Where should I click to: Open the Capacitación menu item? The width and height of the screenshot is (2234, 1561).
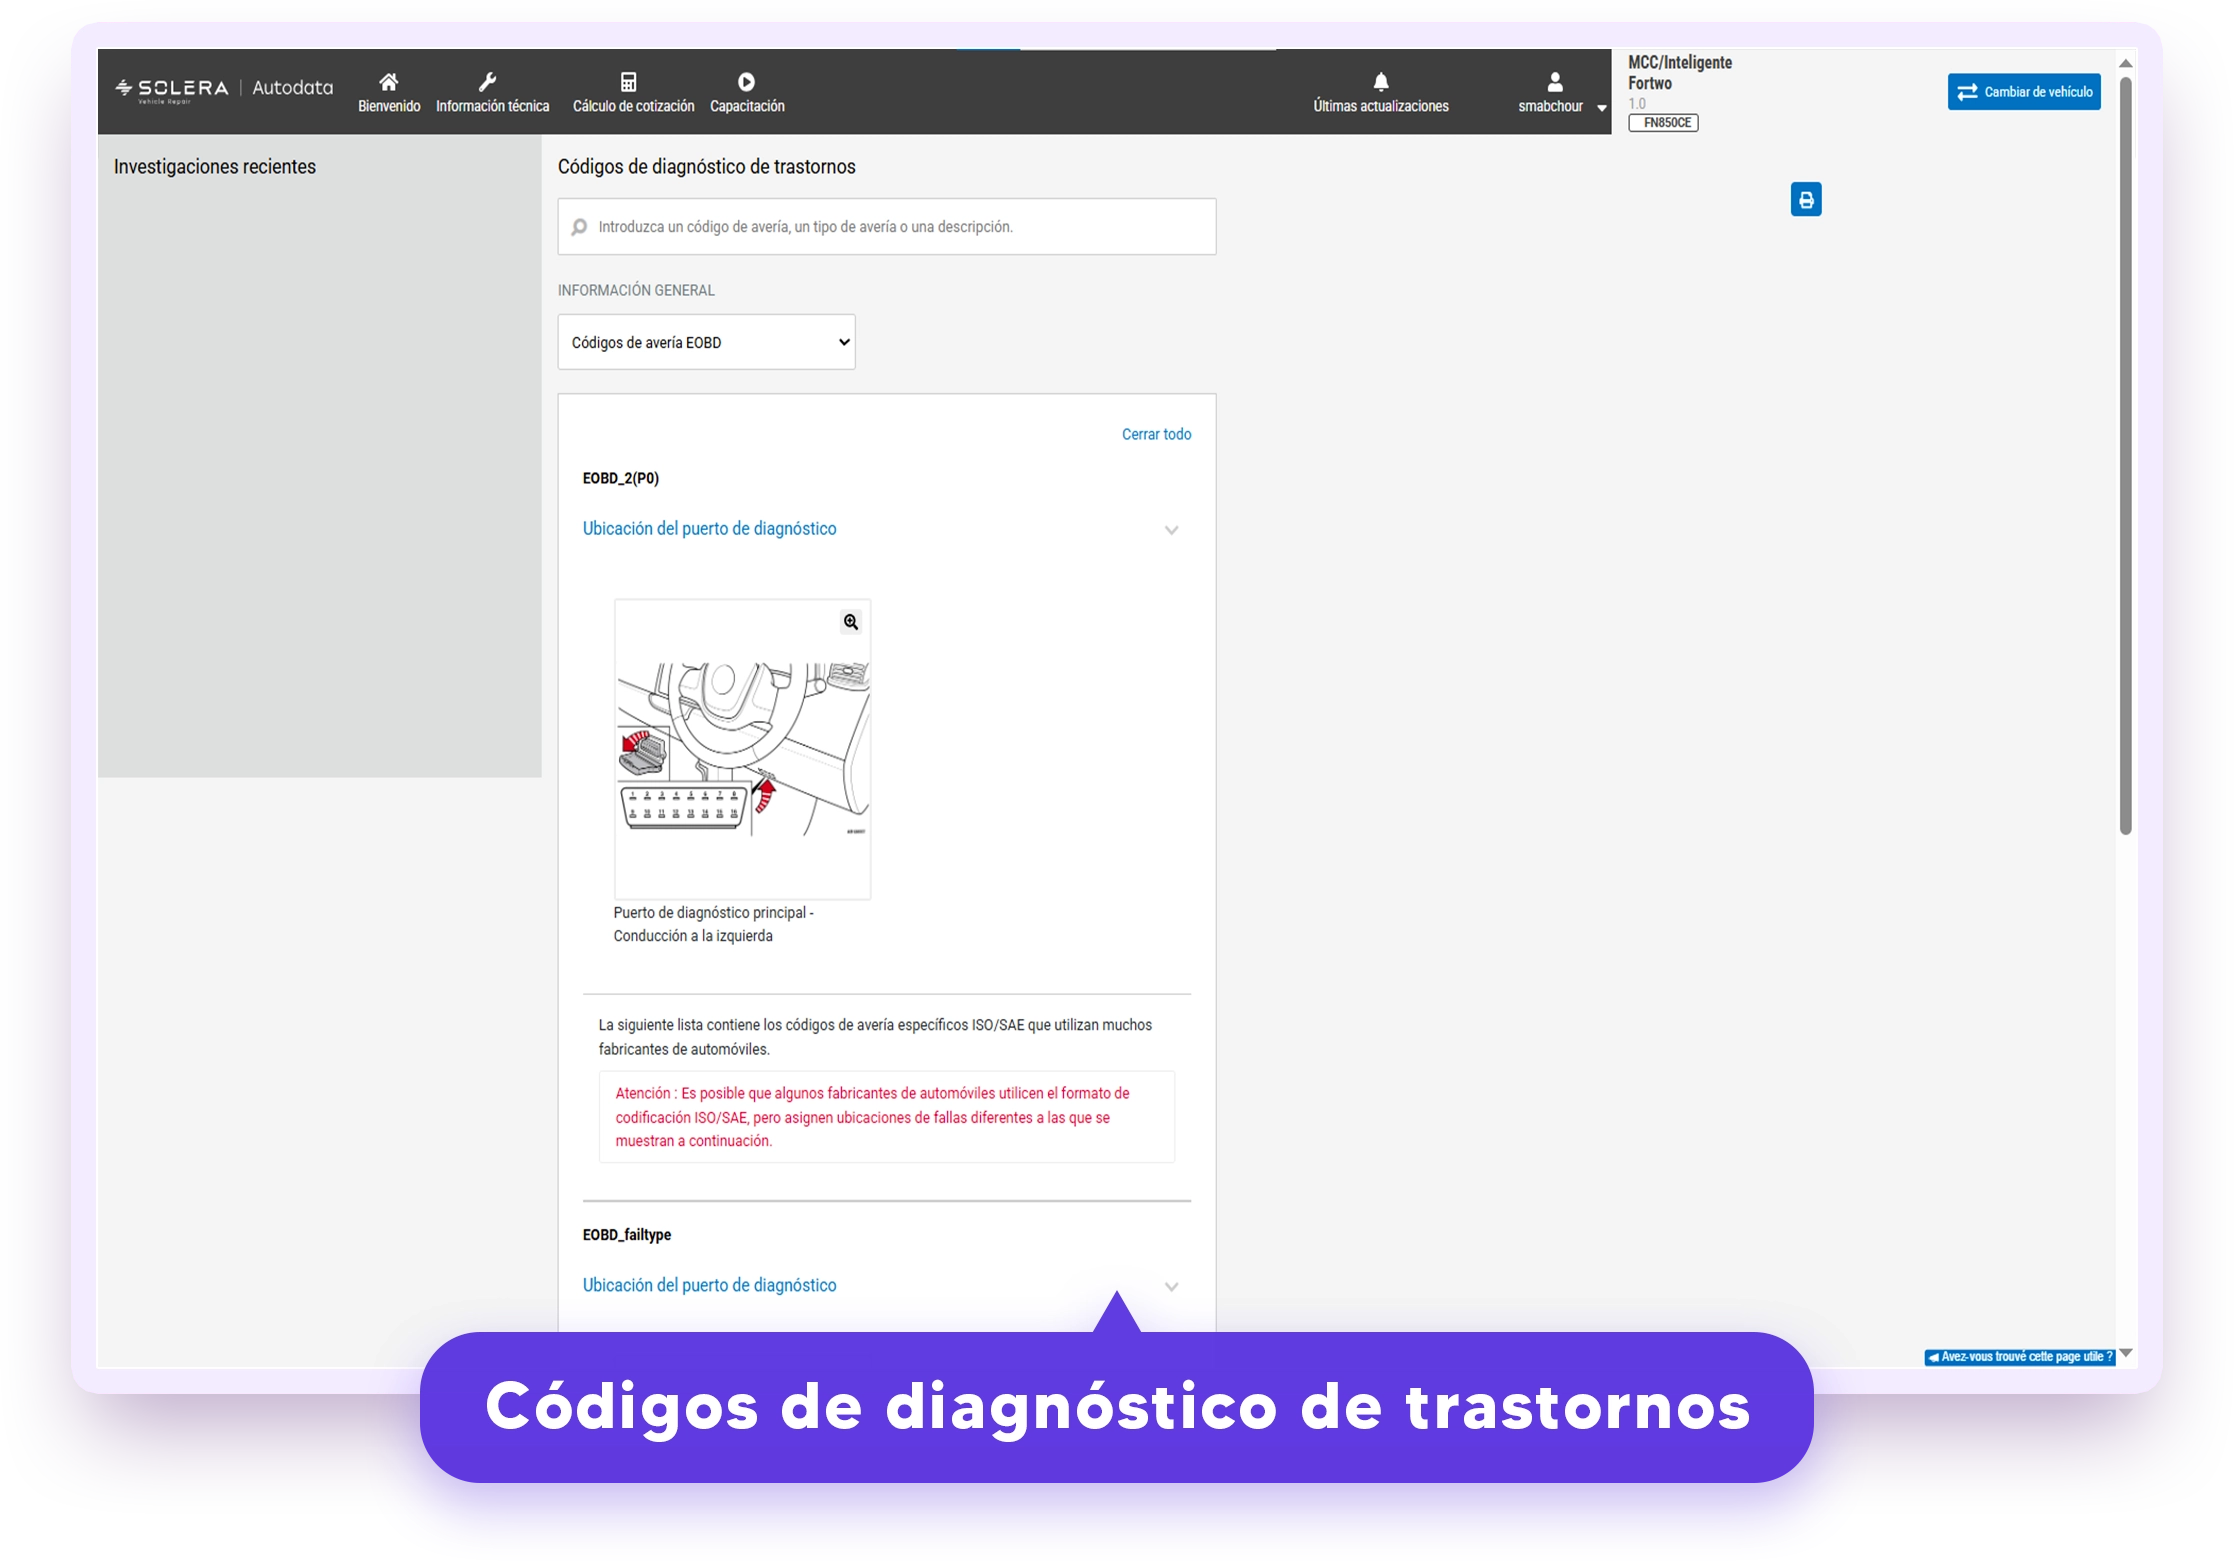point(747,106)
